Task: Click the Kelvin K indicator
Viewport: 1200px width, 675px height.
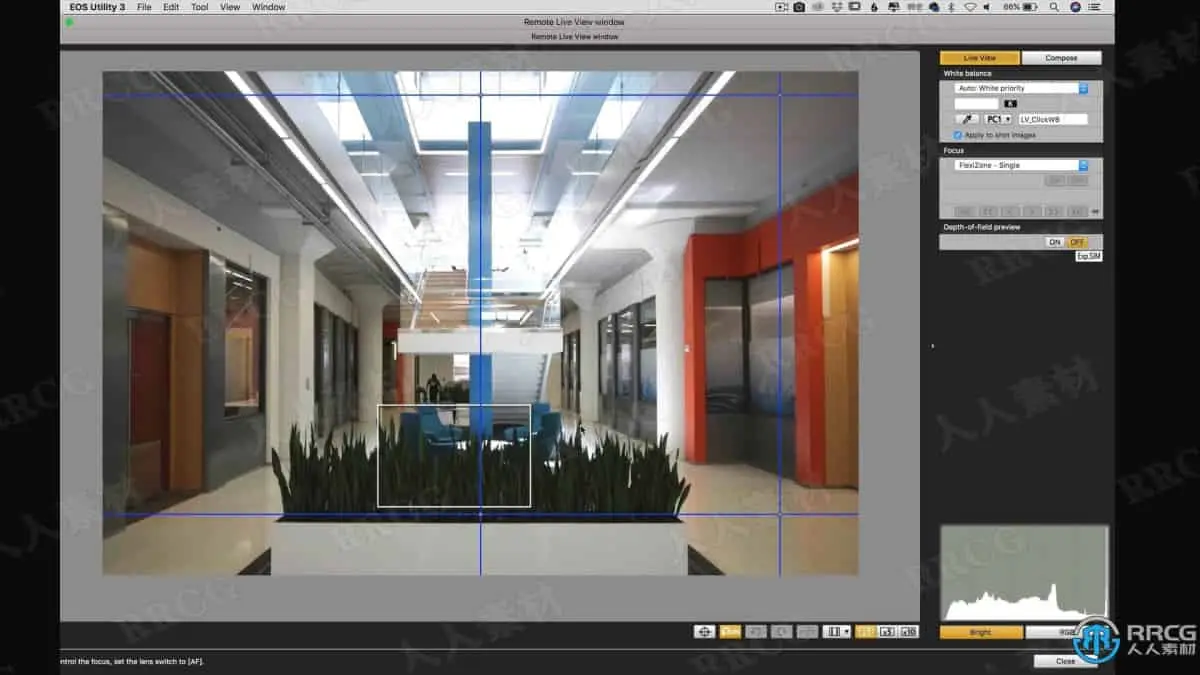Action: pos(1010,103)
